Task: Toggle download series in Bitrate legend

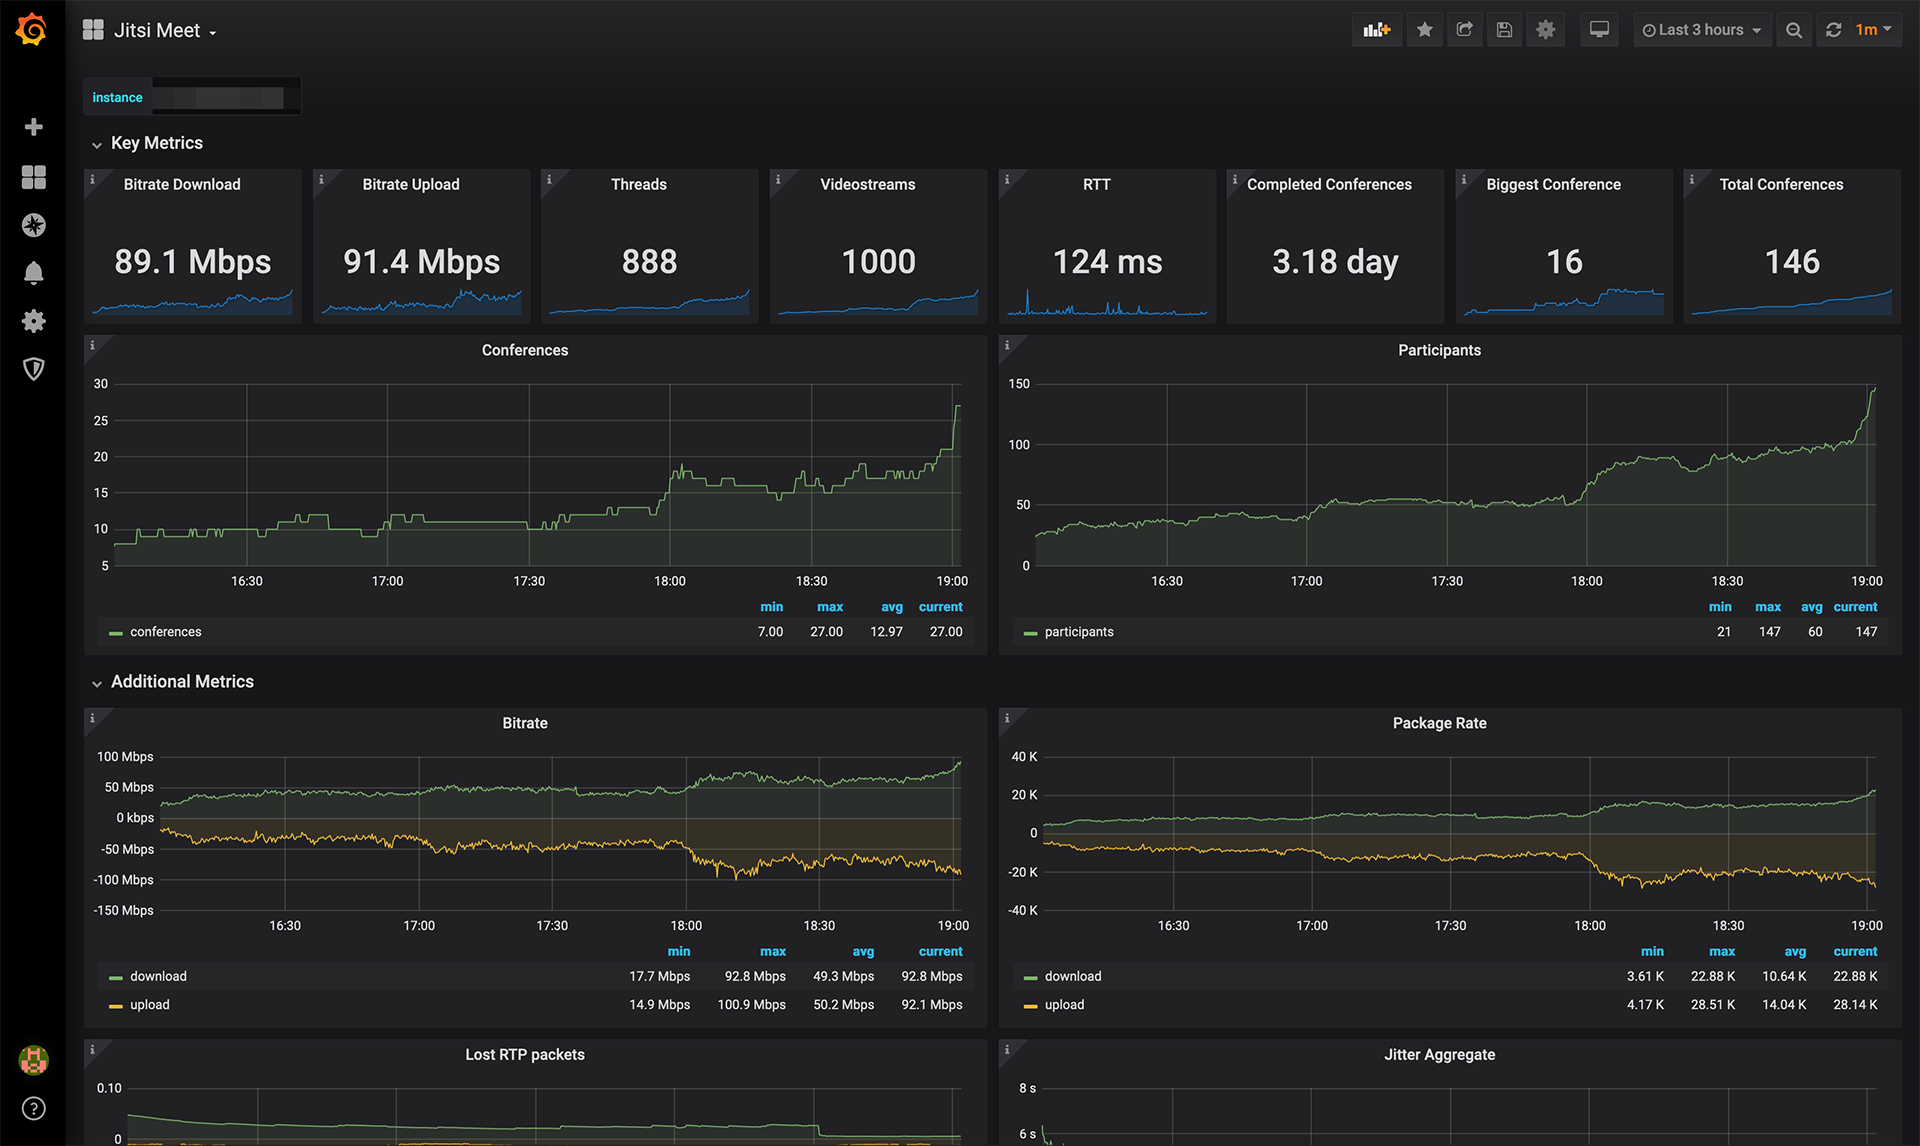Action: (158, 976)
